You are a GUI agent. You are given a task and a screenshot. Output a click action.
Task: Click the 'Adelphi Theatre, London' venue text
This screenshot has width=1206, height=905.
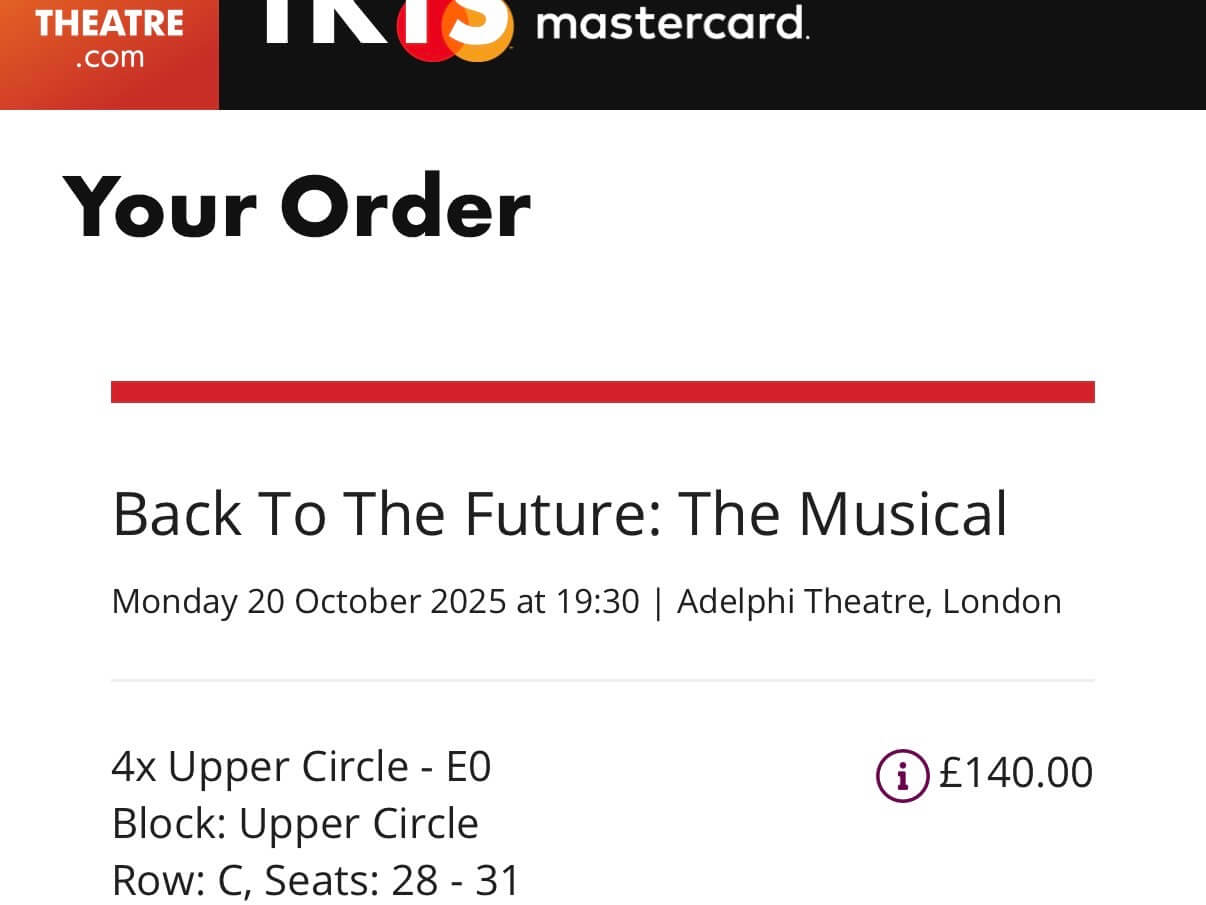tap(869, 602)
